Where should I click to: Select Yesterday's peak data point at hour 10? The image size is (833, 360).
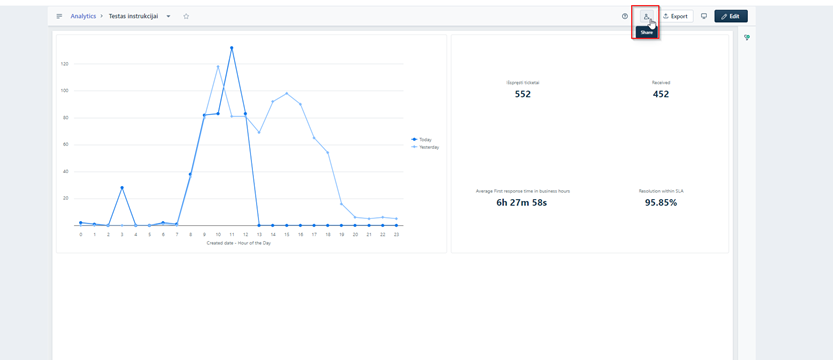(218, 66)
